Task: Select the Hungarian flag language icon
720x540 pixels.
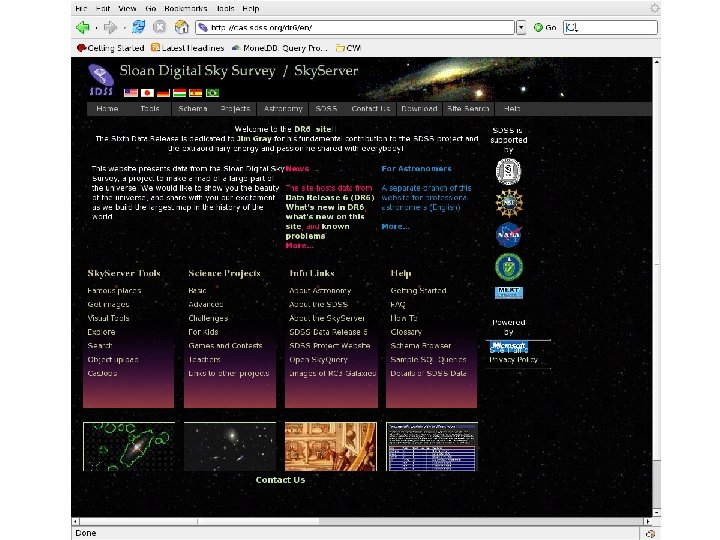Action: (179, 93)
